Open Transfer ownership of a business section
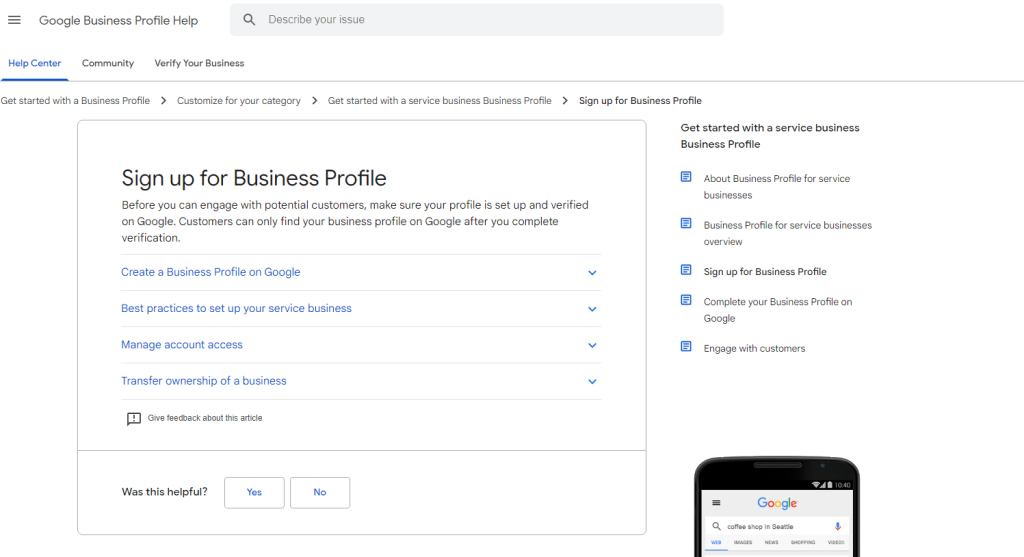The height and width of the screenshot is (557, 1024). point(204,381)
